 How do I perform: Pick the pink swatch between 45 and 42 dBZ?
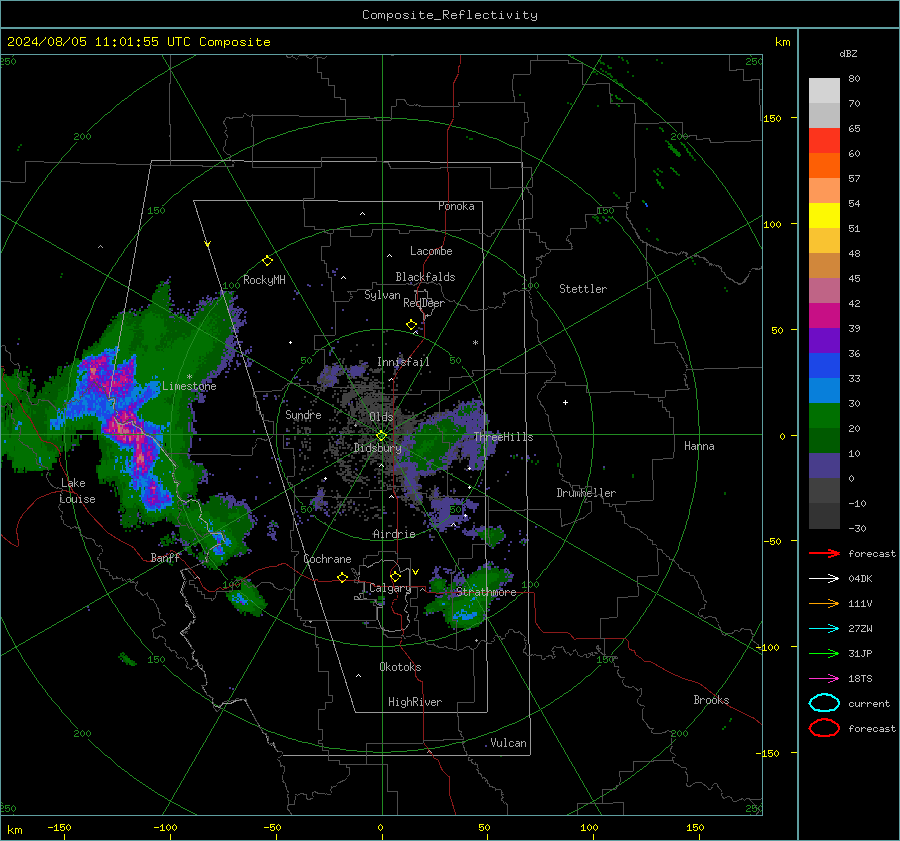click(x=824, y=291)
